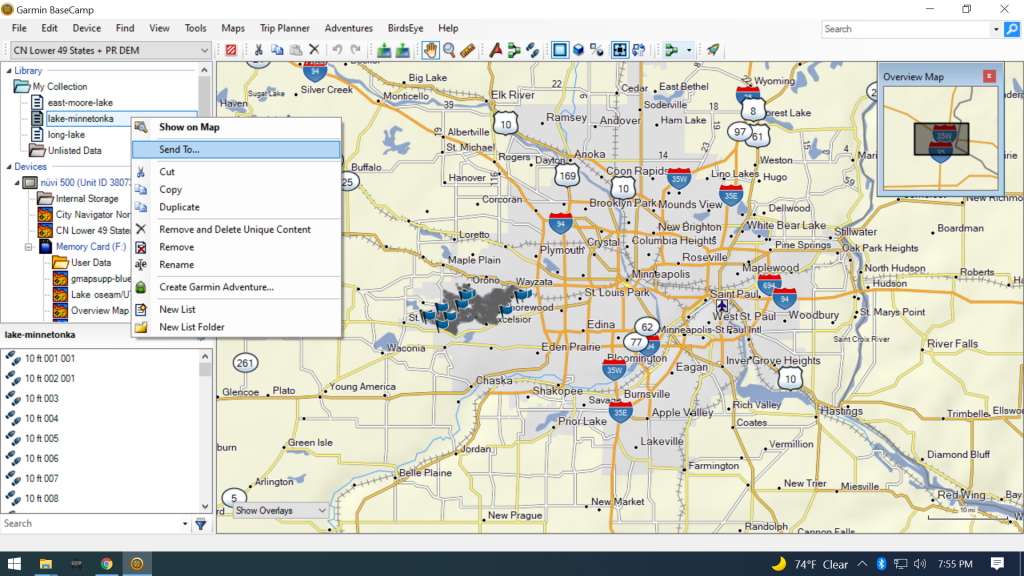This screenshot has height=576, width=1024.
Task: Click in the top Search field
Action: (906, 29)
